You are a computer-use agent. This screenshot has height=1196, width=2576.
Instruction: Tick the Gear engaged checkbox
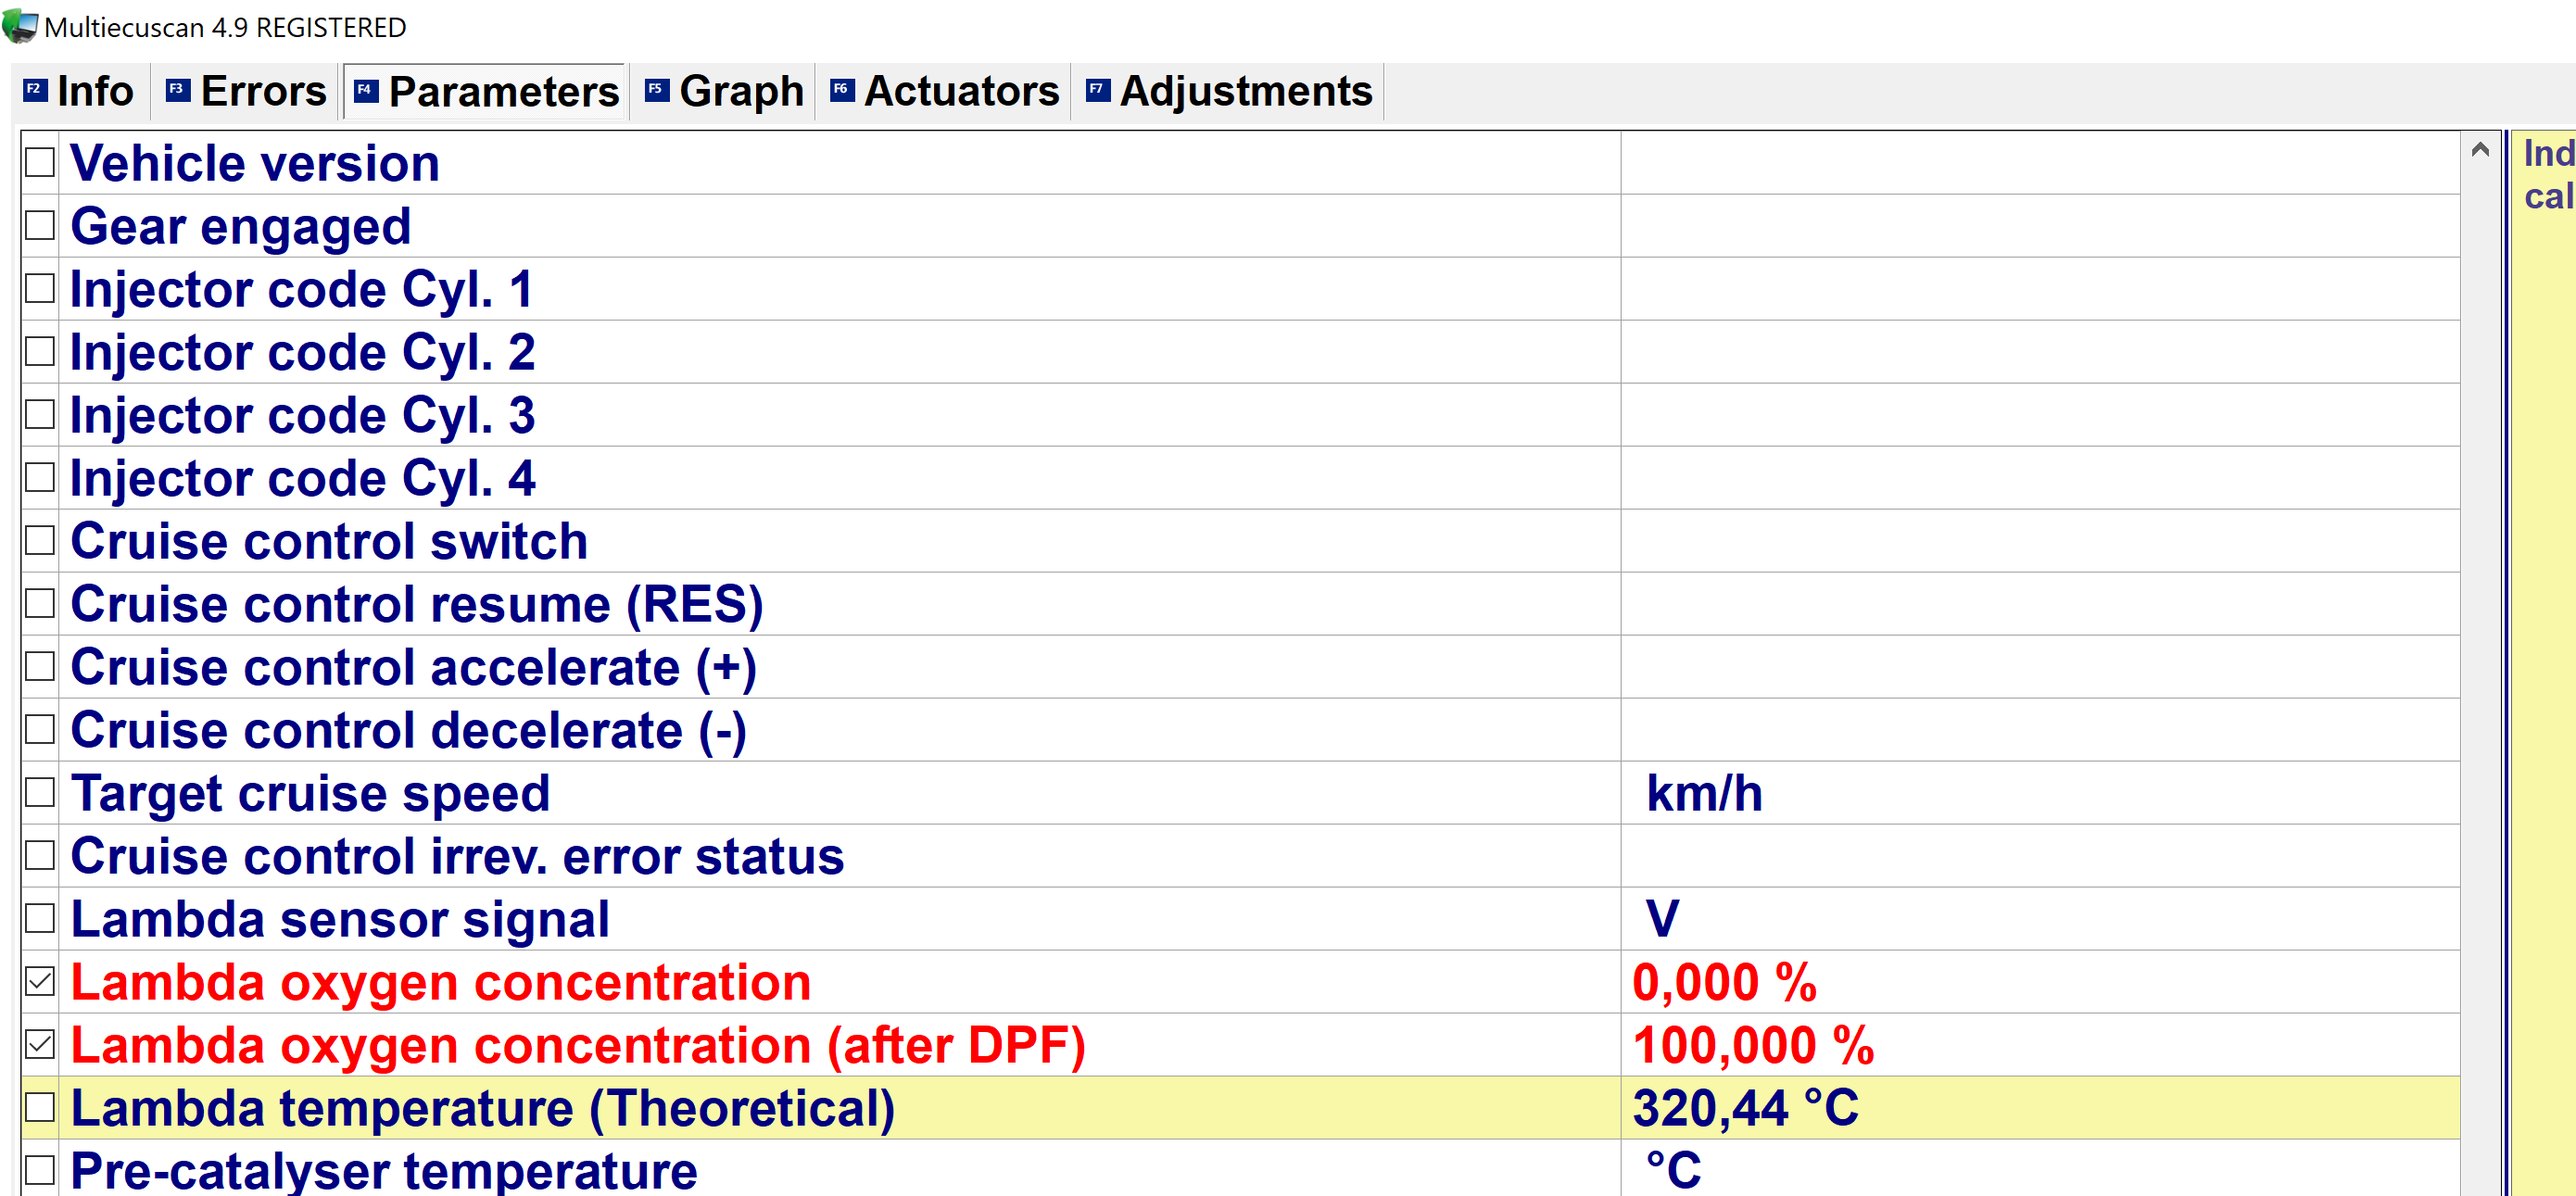click(x=40, y=225)
